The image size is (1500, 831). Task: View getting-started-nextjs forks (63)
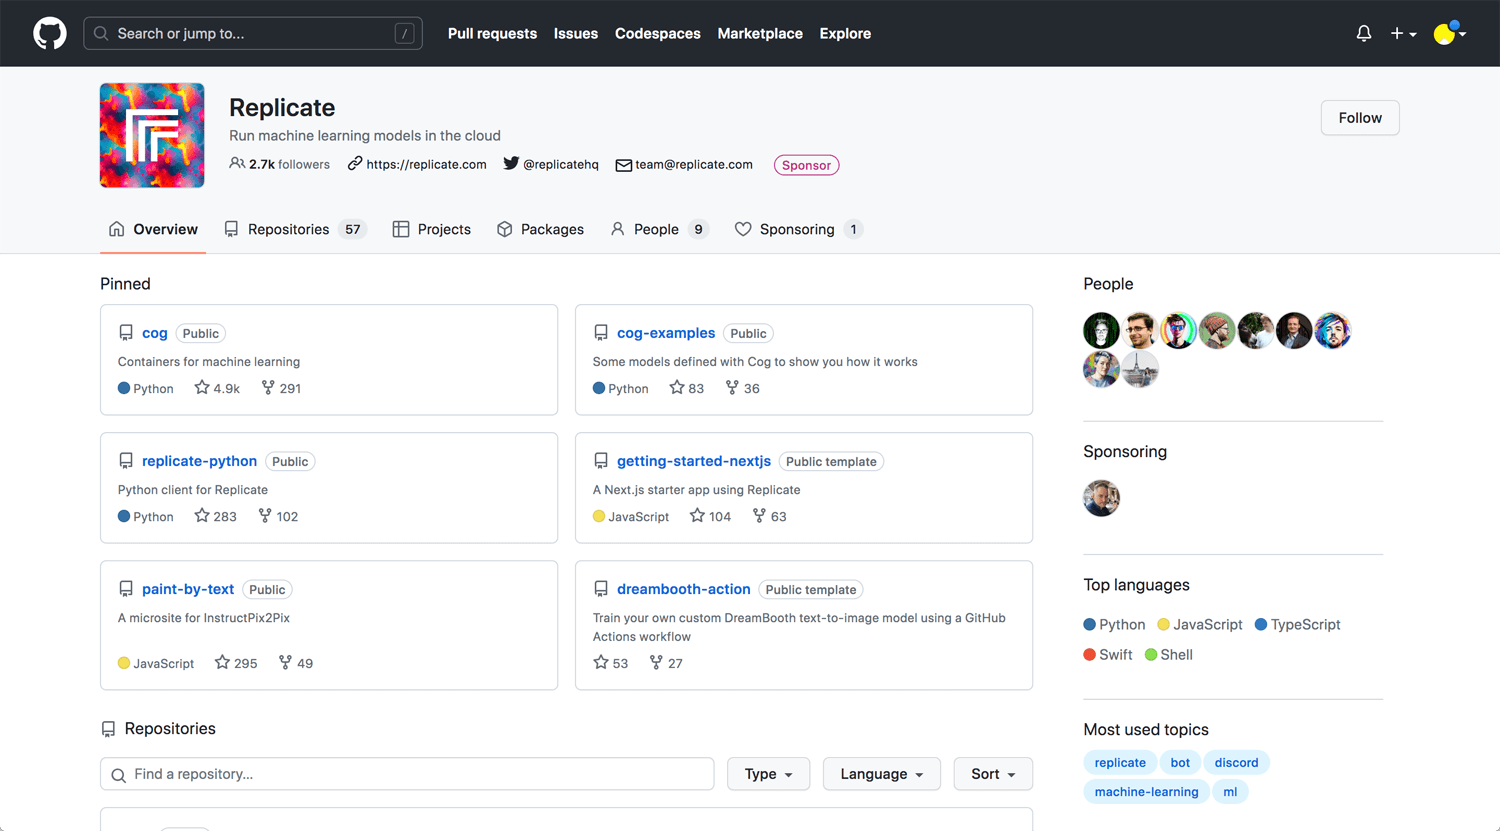[x=770, y=516]
